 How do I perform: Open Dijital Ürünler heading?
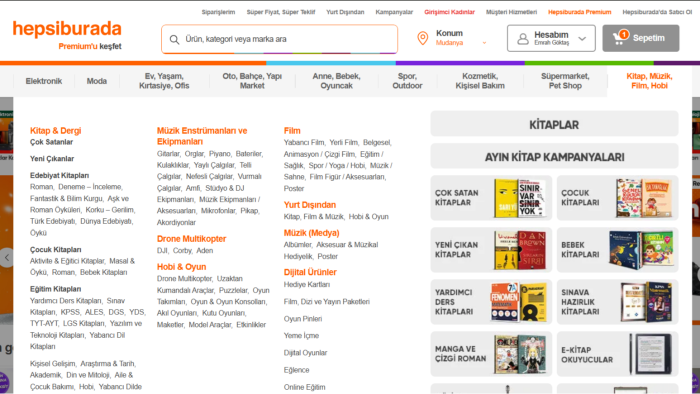(x=310, y=272)
